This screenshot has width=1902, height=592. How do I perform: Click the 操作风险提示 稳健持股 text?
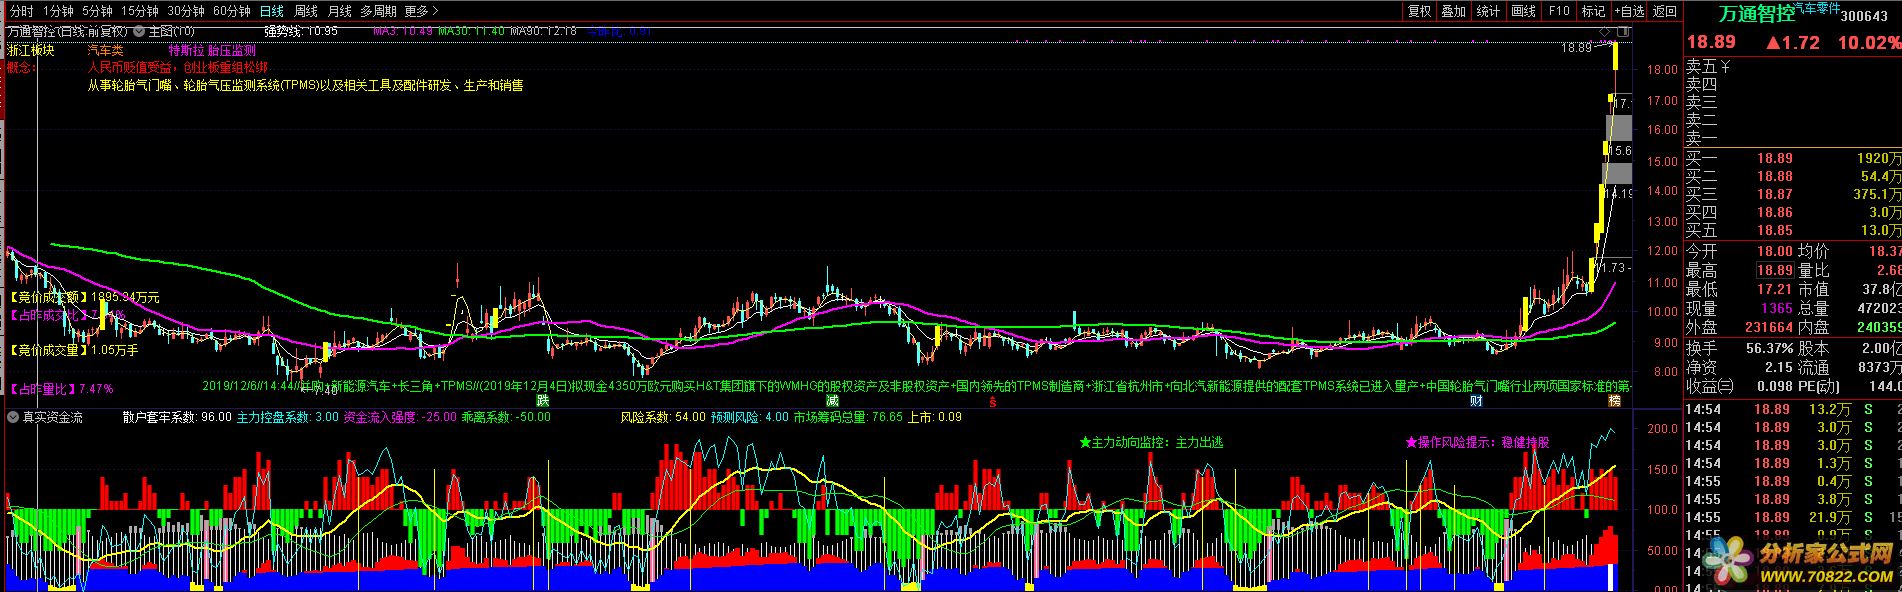click(x=1477, y=442)
